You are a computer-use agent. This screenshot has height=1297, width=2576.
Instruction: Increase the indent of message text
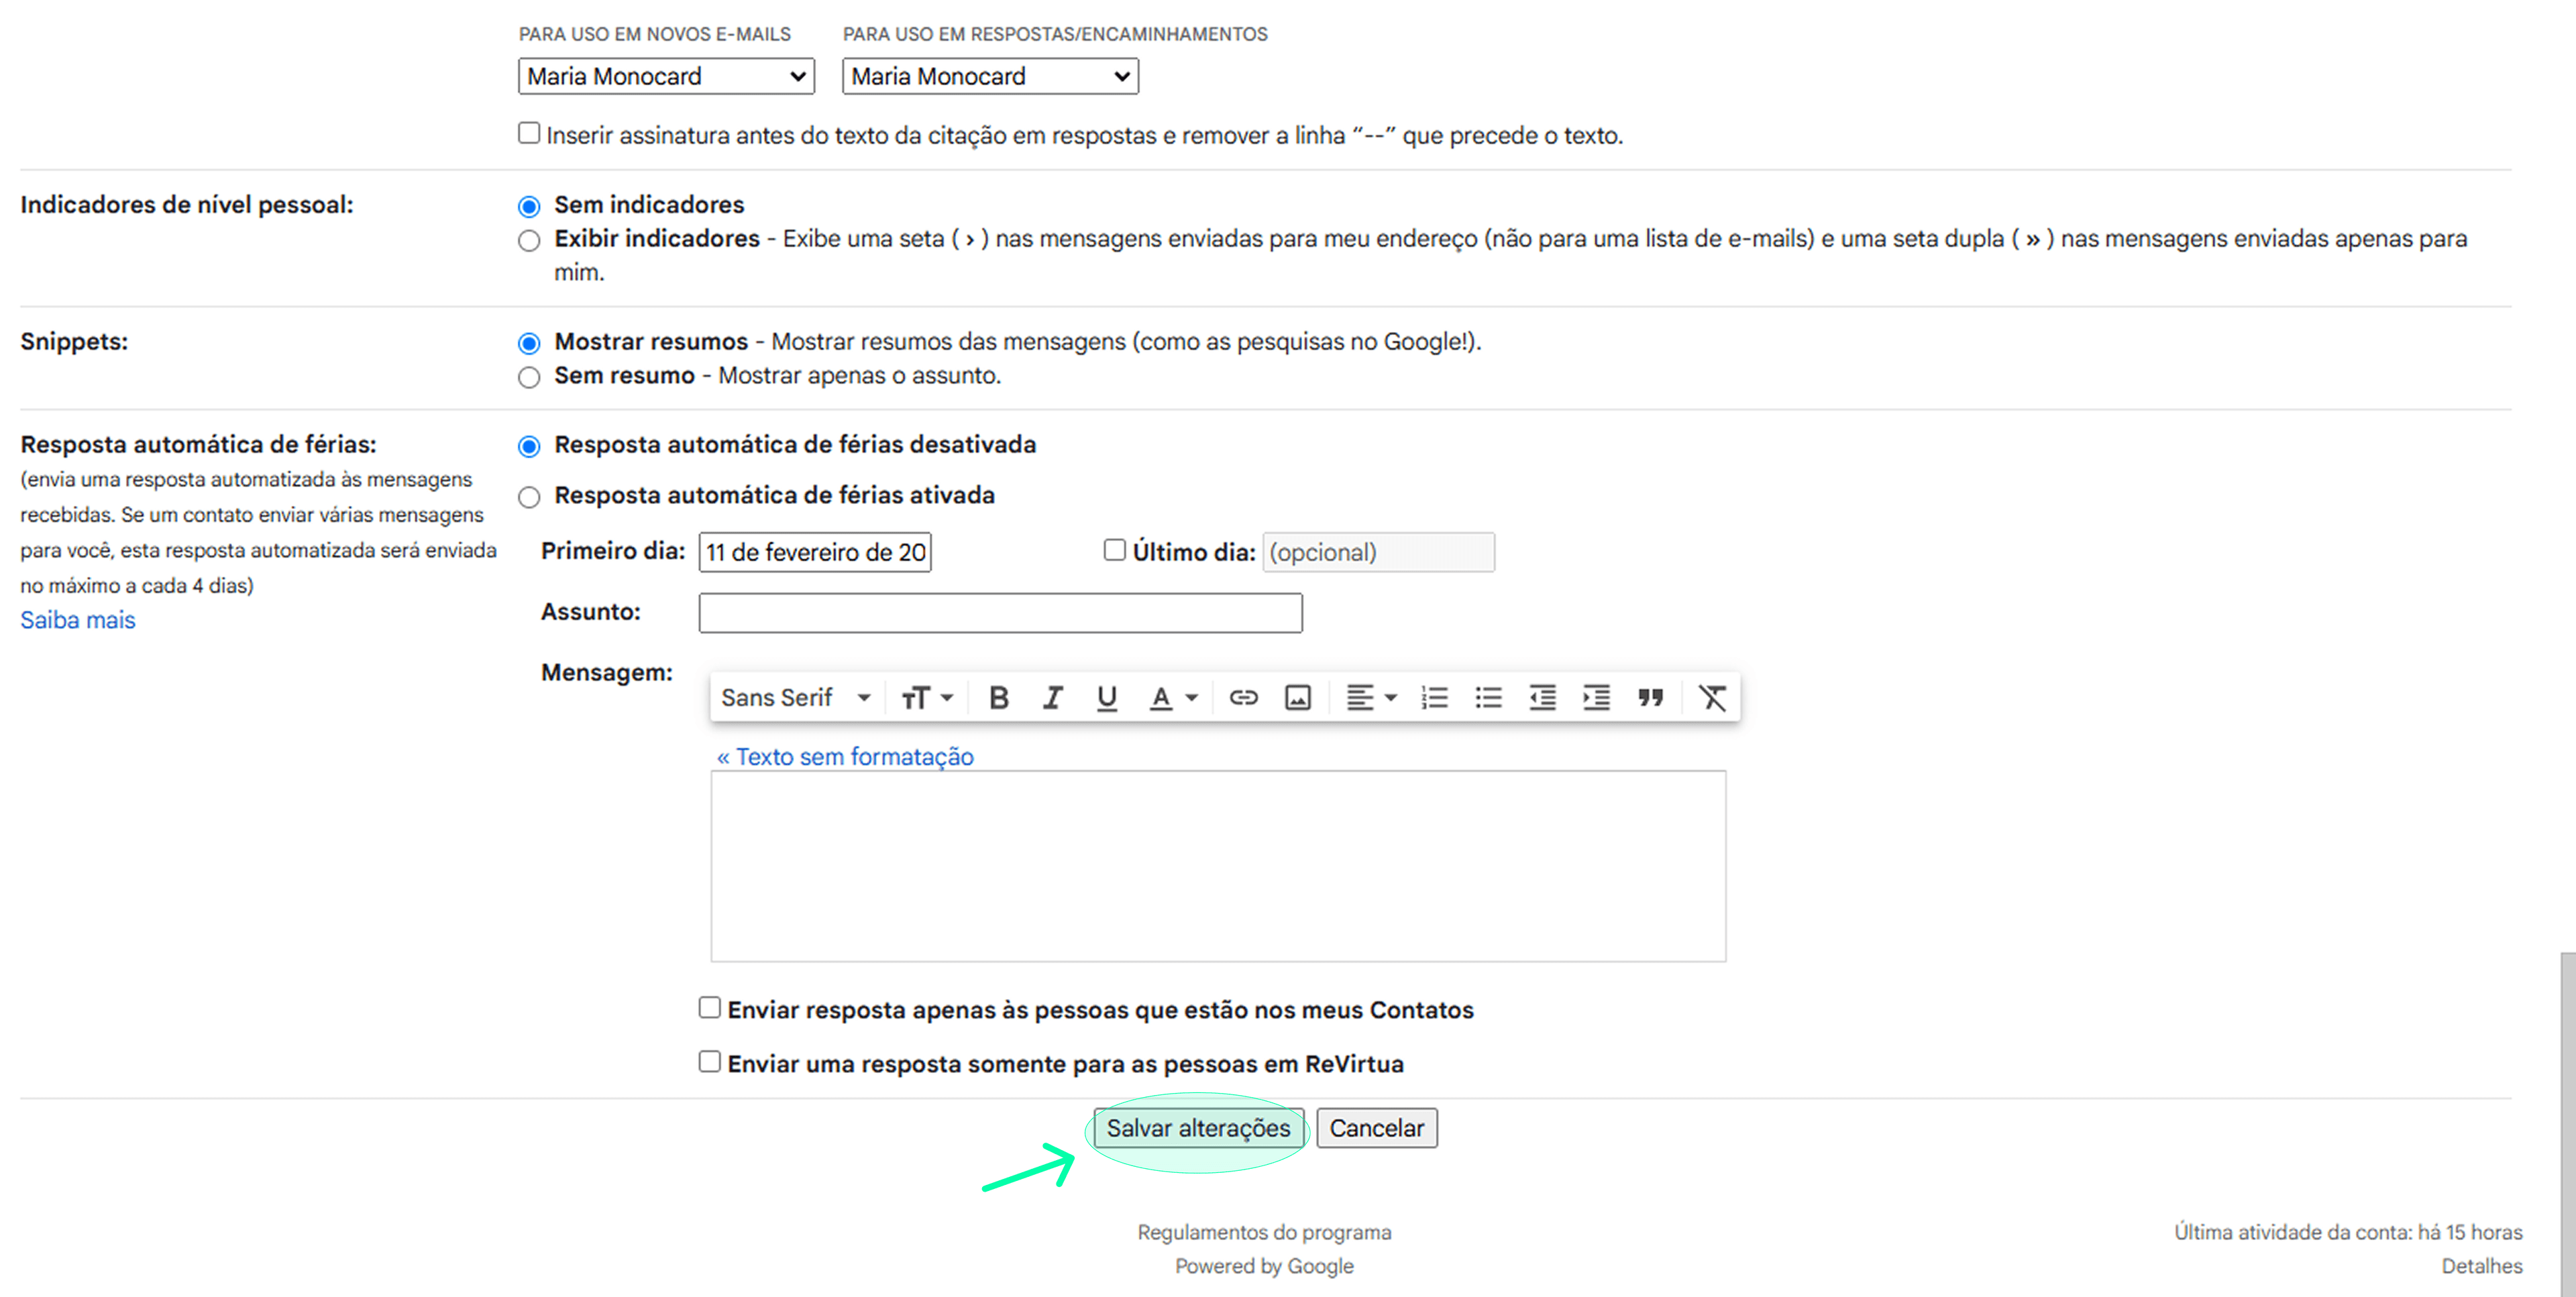tap(1596, 697)
